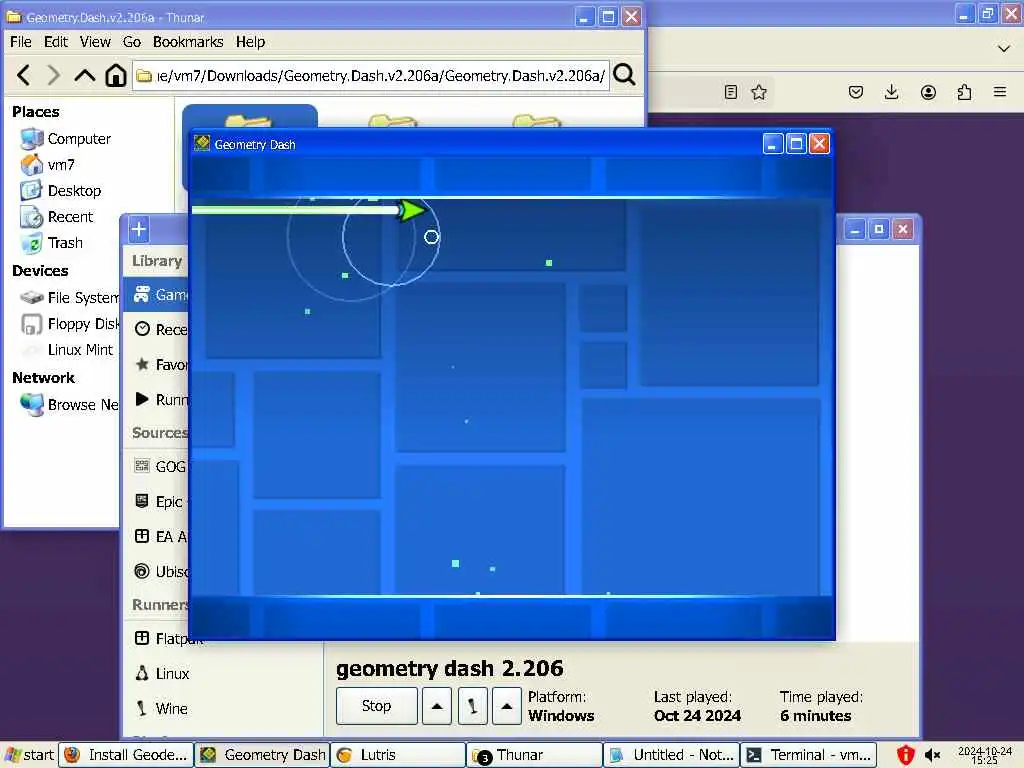
Task: Open the Go menu in Thunar
Action: [x=131, y=42]
